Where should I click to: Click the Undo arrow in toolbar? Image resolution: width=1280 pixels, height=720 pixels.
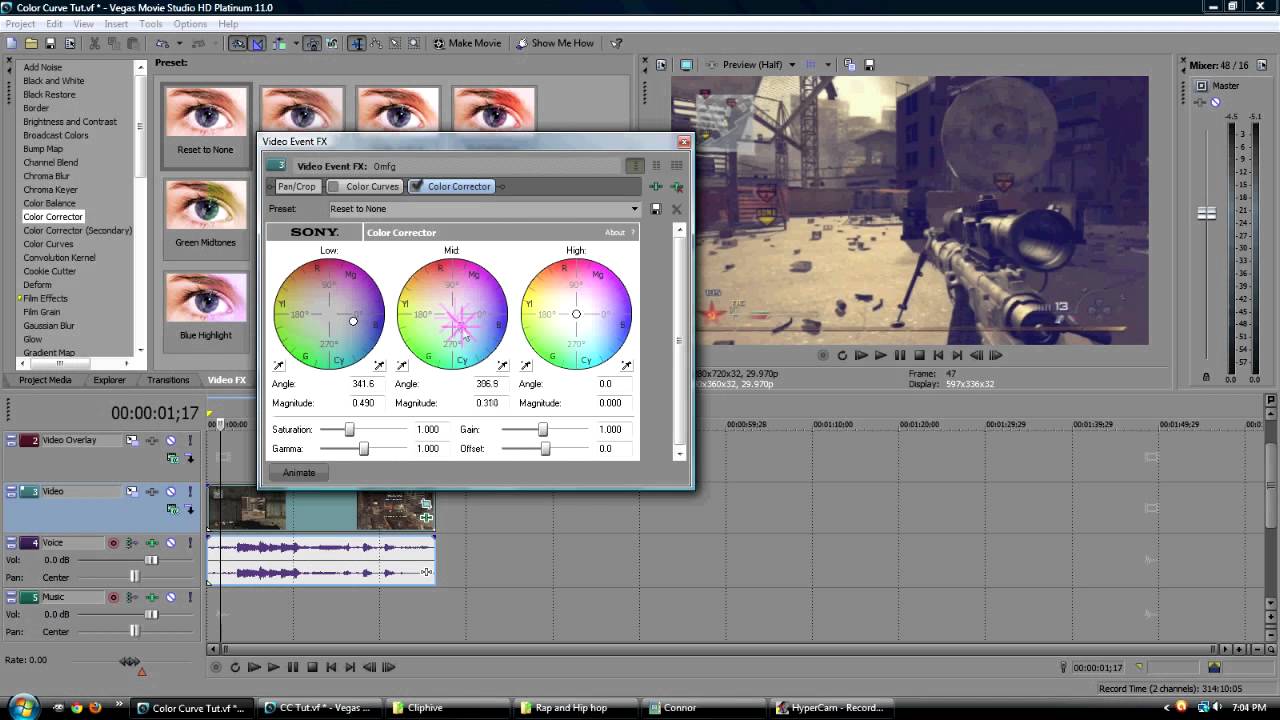[164, 43]
